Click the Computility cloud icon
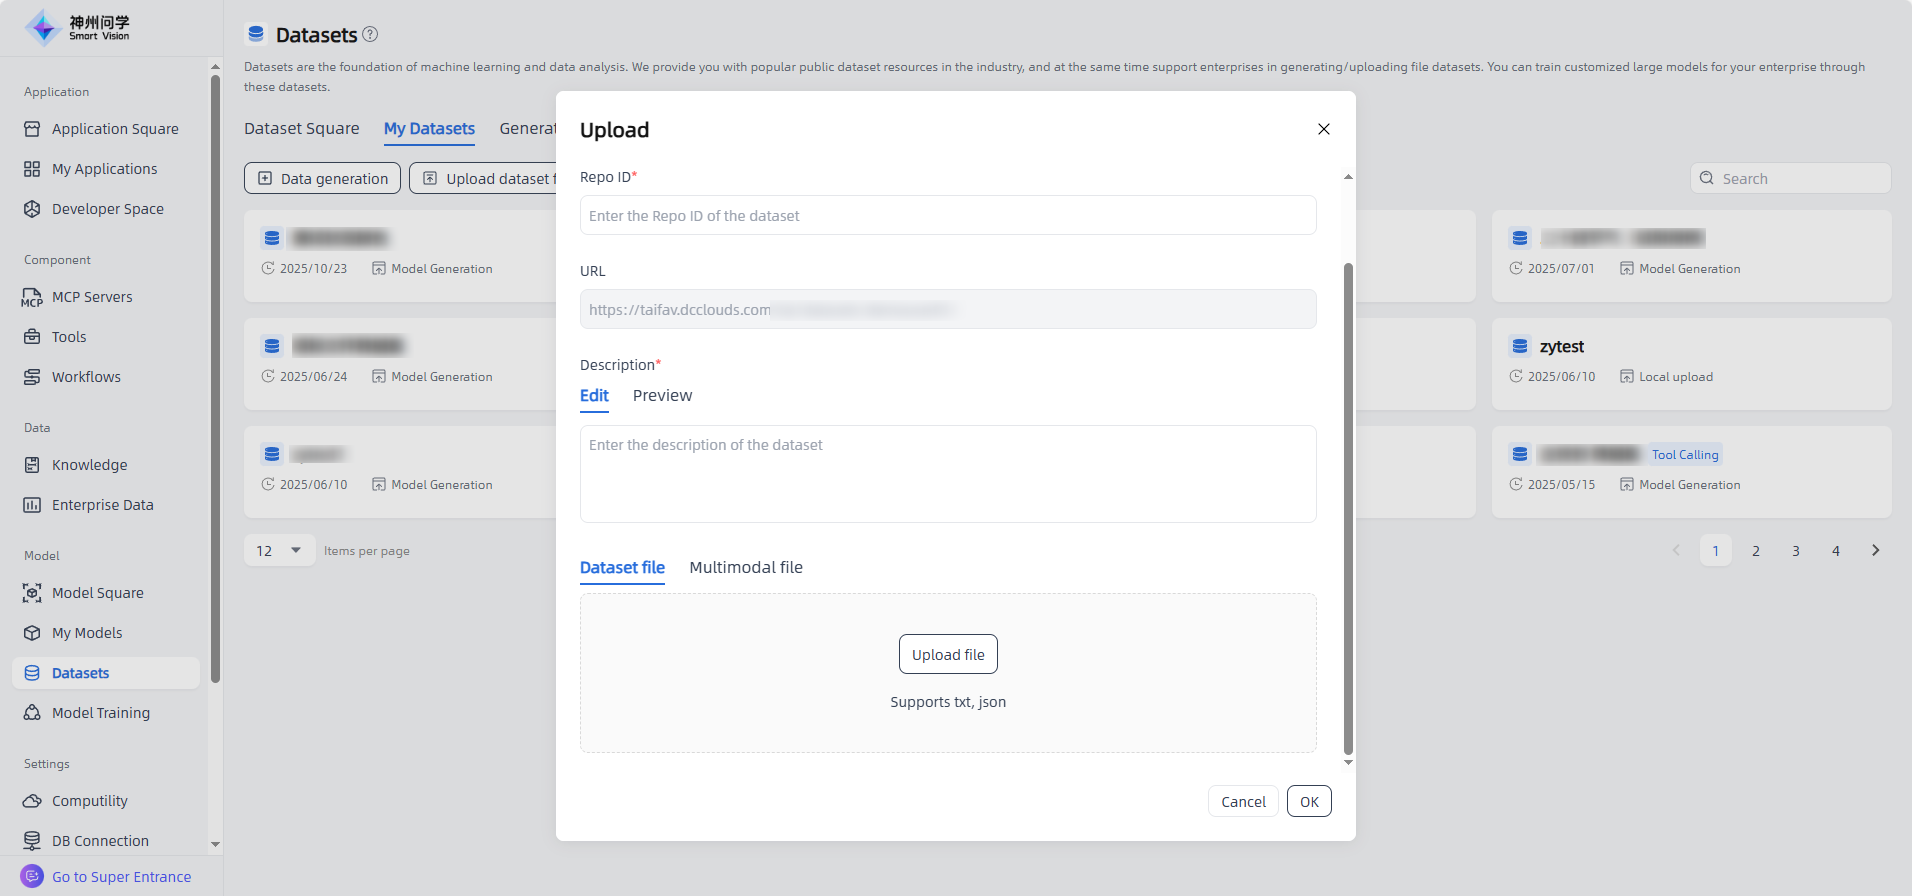The width and height of the screenshot is (1912, 896). tap(32, 801)
